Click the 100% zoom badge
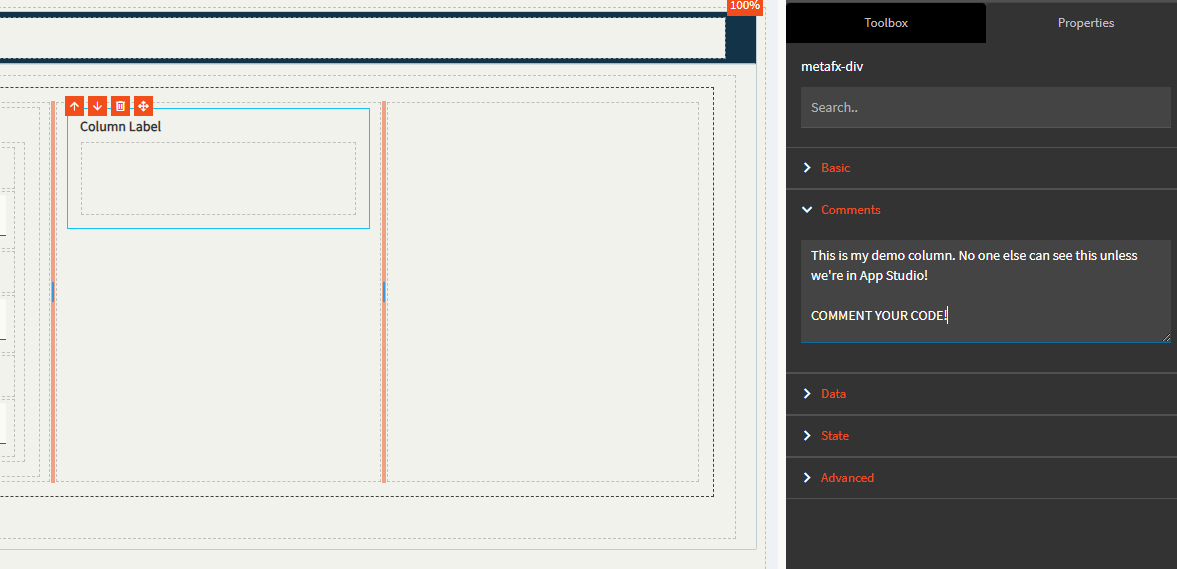The width and height of the screenshot is (1177, 569). (x=745, y=6)
